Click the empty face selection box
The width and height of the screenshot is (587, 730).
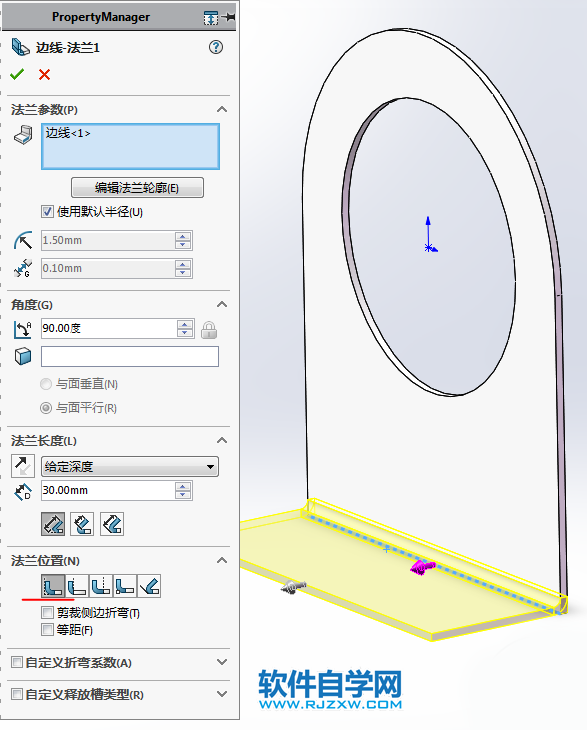click(x=130, y=357)
